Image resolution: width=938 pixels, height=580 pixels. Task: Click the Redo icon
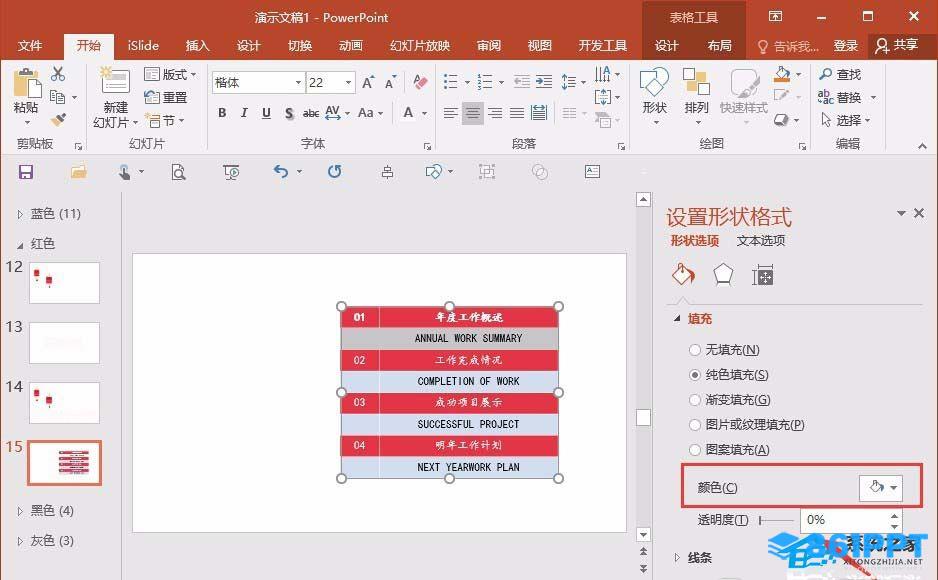[x=334, y=172]
